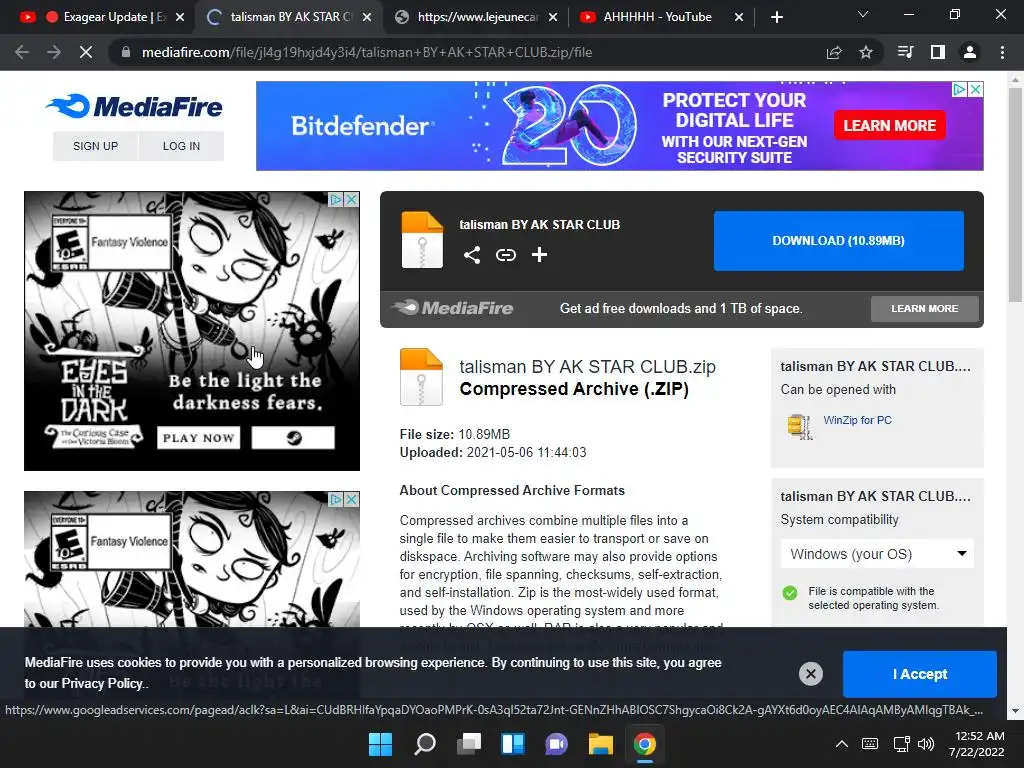
Task: Click the MediaFire logo at top left
Action: click(135, 106)
